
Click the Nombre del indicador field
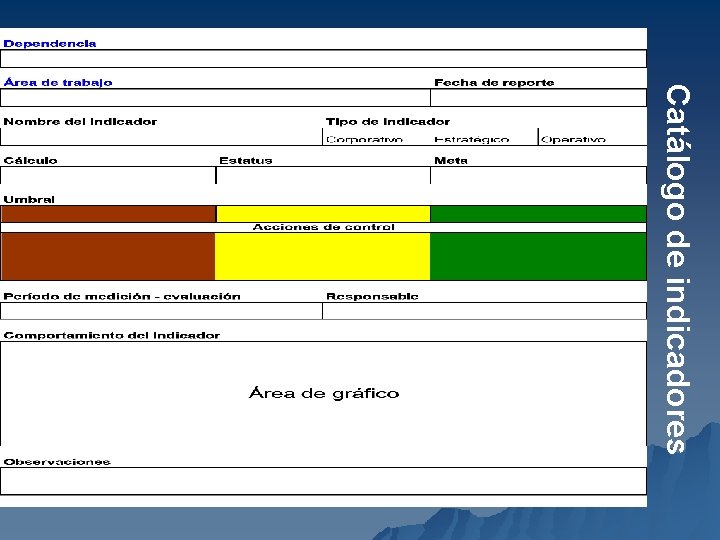pyautogui.click(x=161, y=137)
